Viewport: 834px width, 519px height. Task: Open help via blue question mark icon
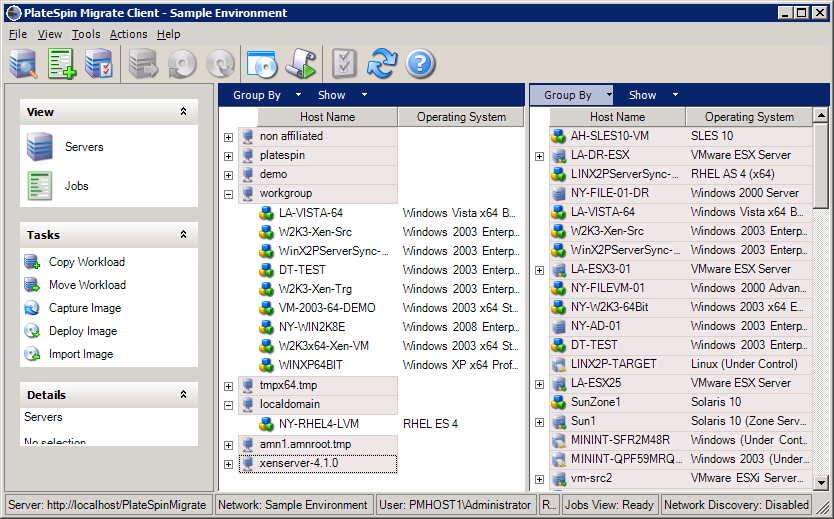(420, 64)
